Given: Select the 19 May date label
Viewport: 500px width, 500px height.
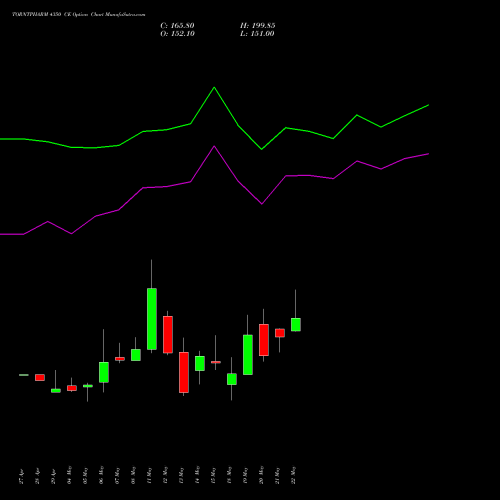Looking at the screenshot, I should coord(246,475).
